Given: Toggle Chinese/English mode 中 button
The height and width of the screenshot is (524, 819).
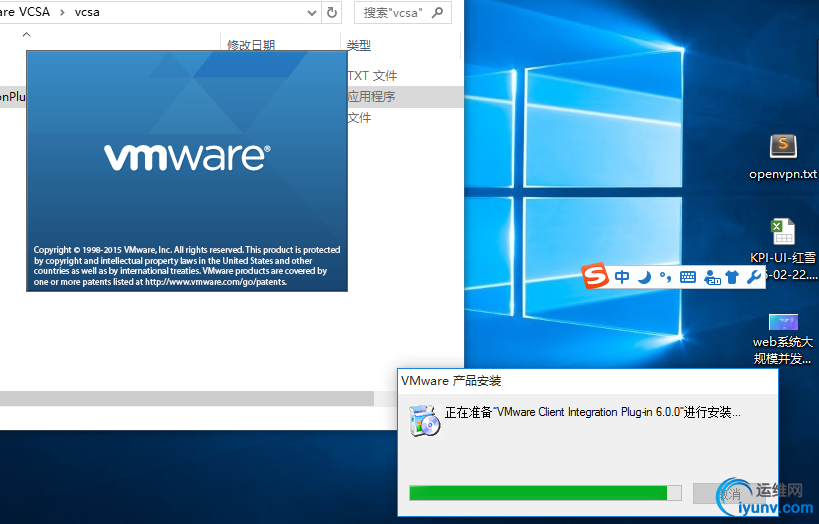Looking at the screenshot, I should [622, 277].
